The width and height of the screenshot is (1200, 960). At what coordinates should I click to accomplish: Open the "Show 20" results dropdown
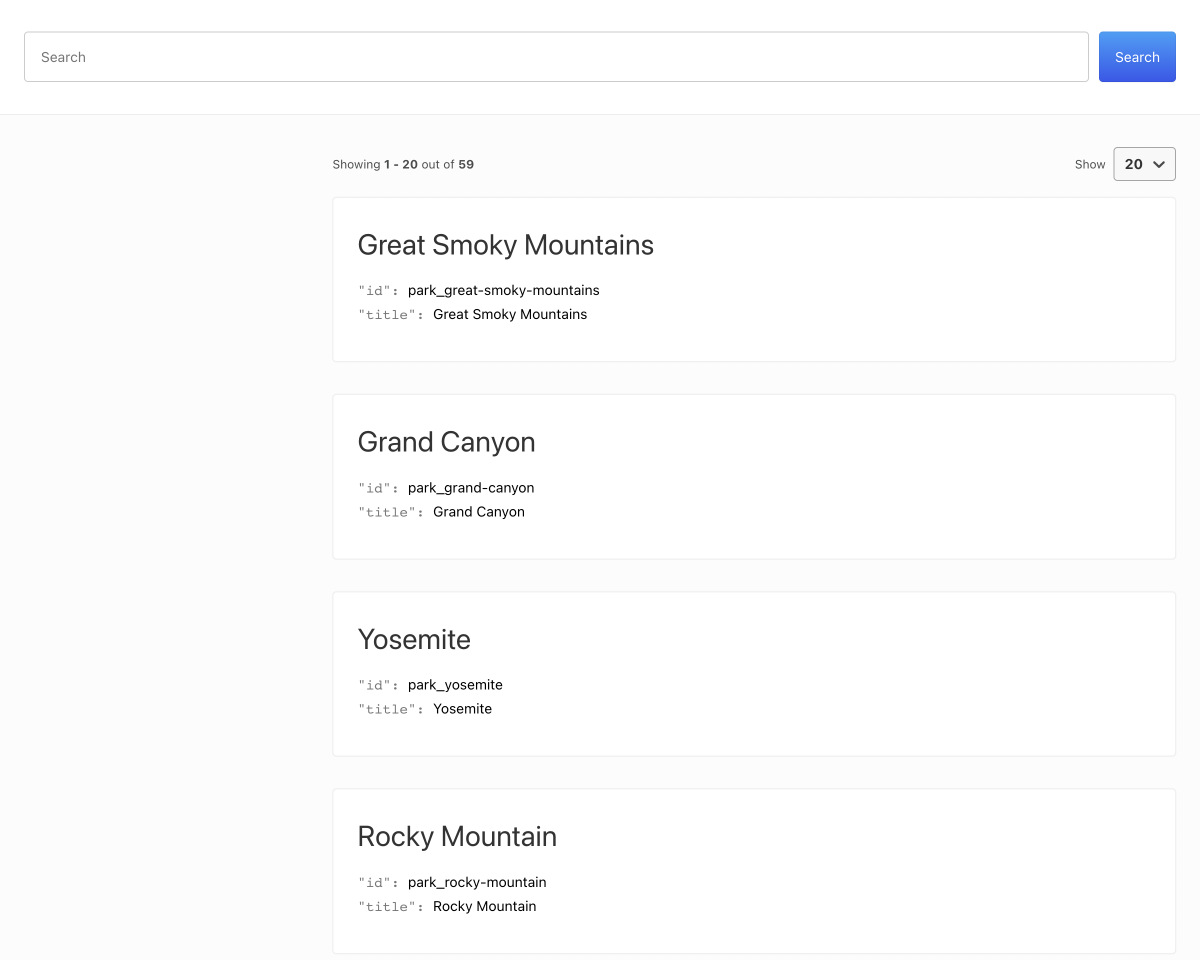[x=1144, y=164]
